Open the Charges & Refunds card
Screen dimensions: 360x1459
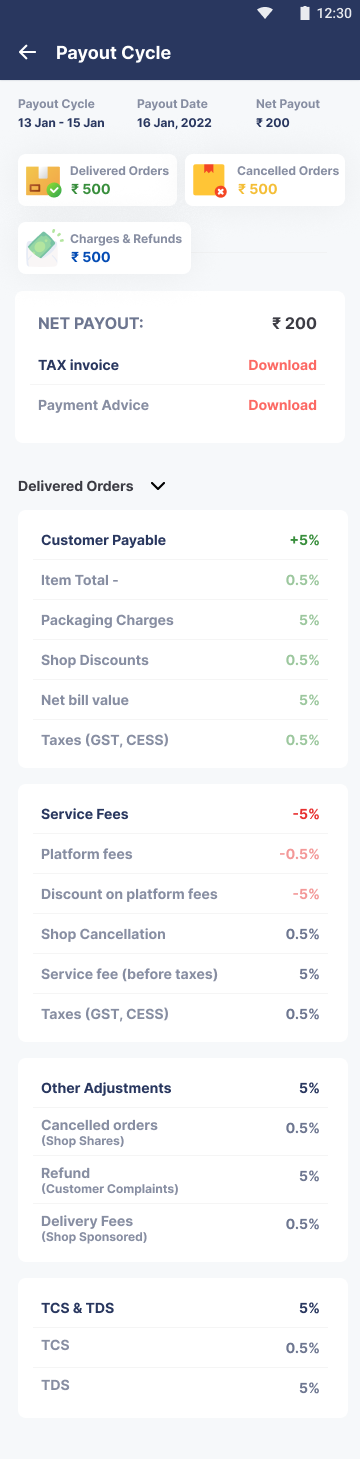(104, 248)
